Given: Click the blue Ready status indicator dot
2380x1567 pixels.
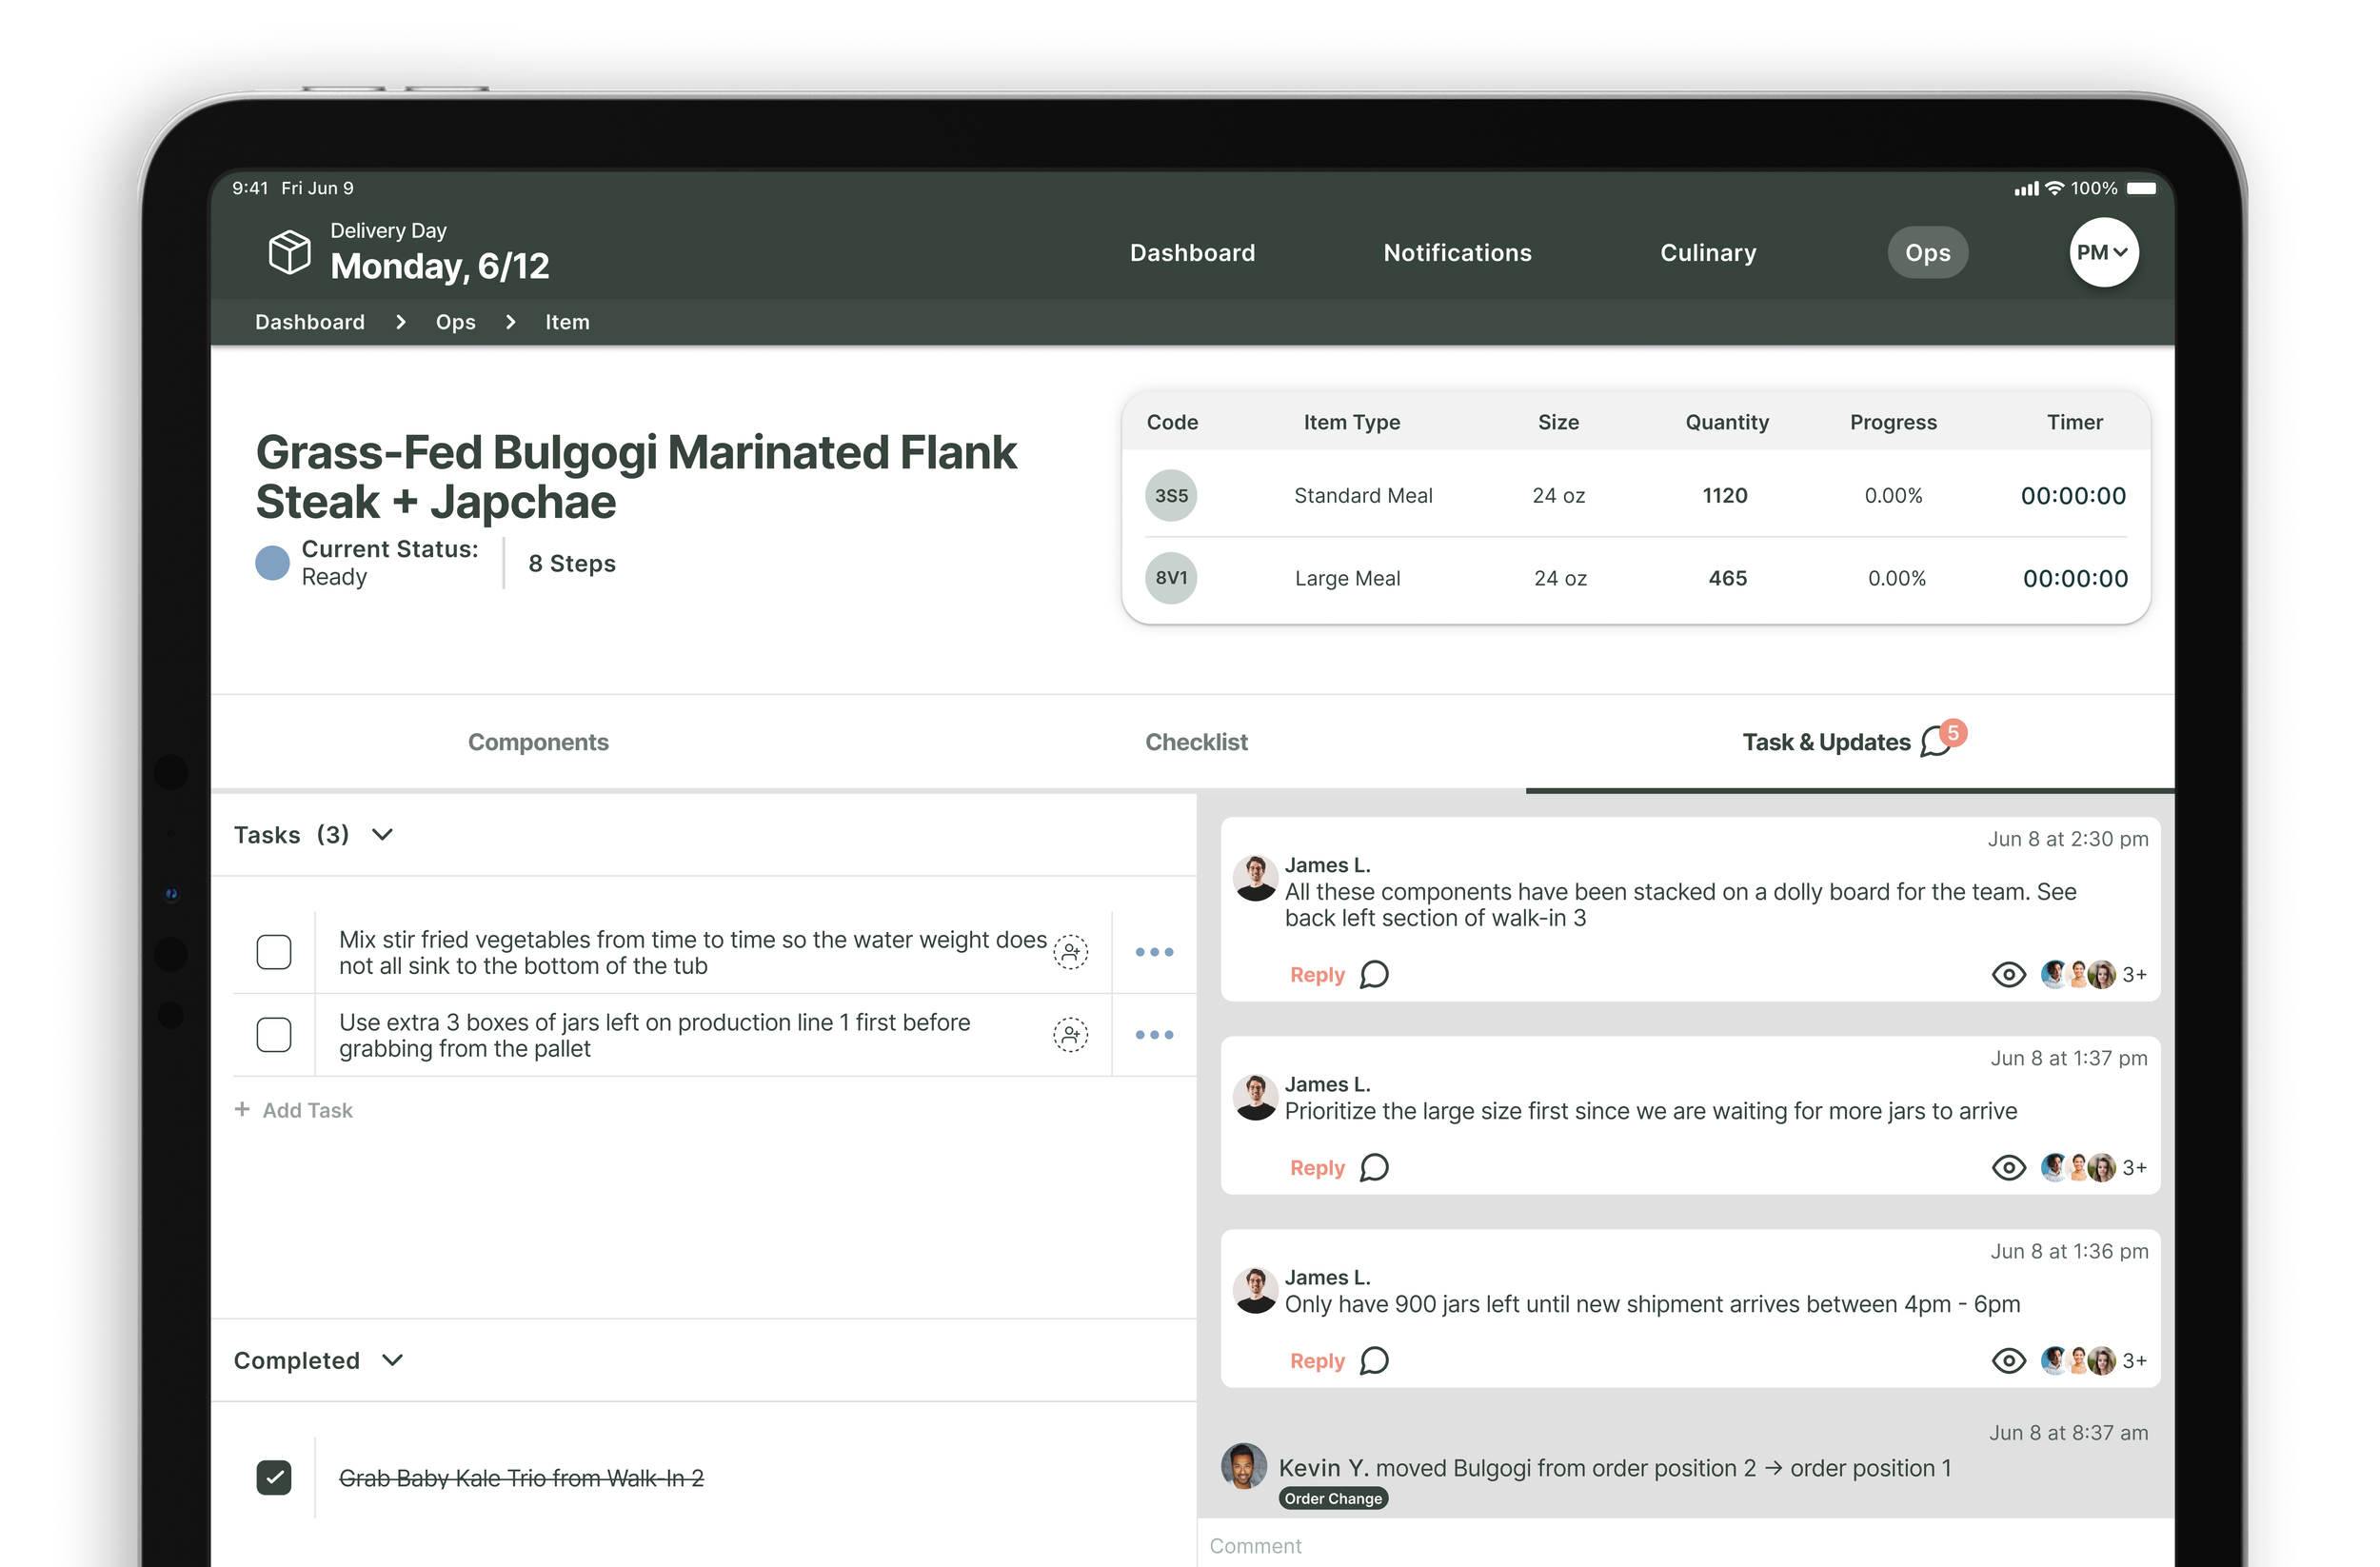Looking at the screenshot, I should pyautogui.click(x=272, y=563).
